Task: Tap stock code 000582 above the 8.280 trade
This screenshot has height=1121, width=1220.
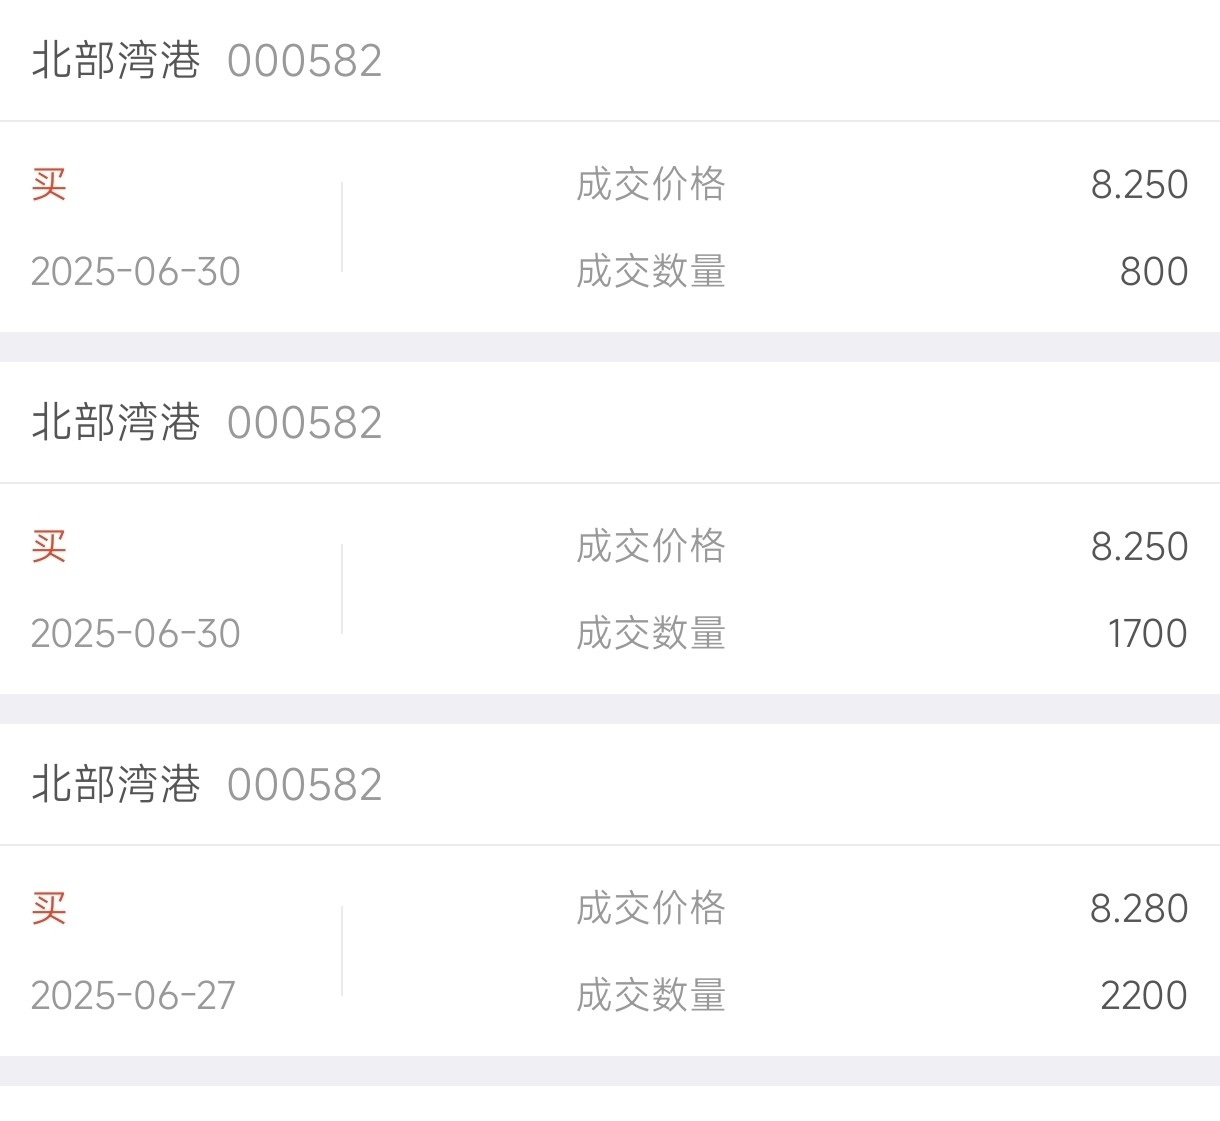Action: (x=305, y=785)
